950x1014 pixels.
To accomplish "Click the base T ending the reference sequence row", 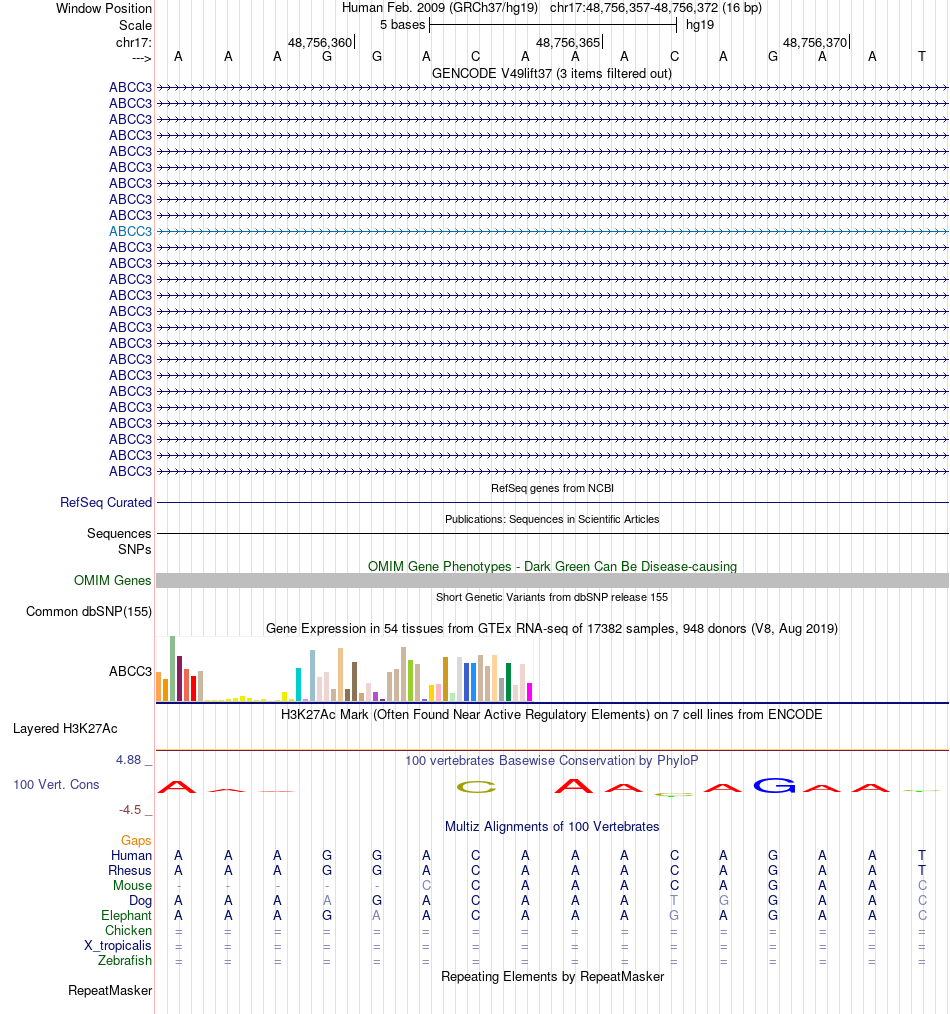I will [922, 56].
